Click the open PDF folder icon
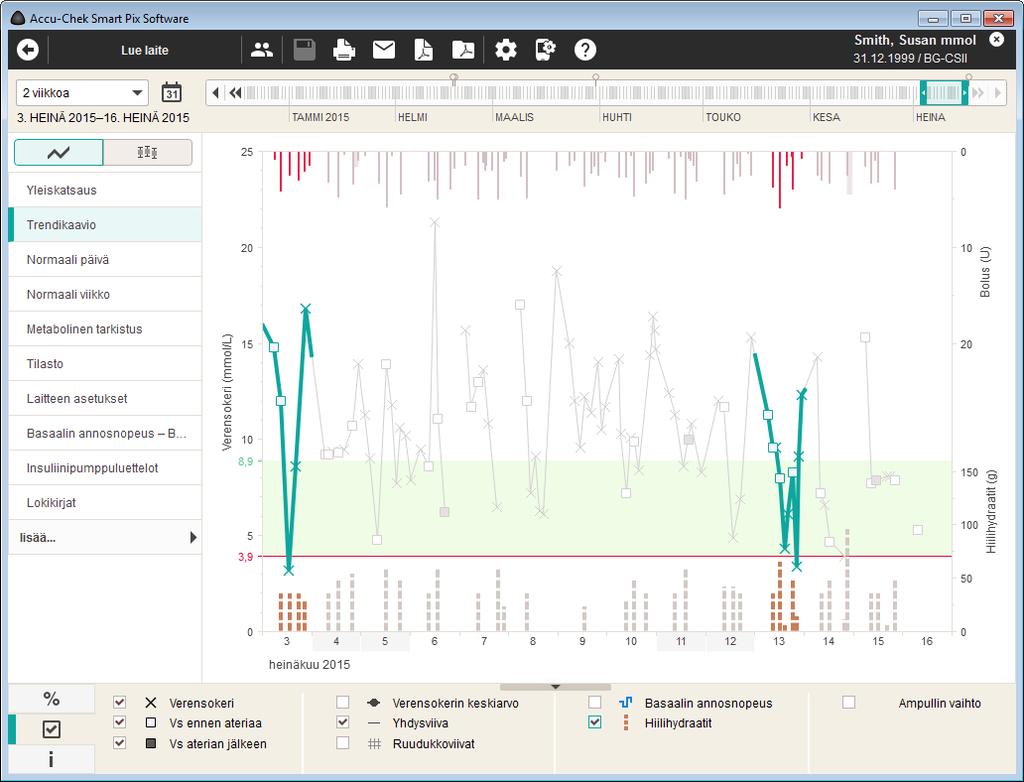 (x=464, y=50)
